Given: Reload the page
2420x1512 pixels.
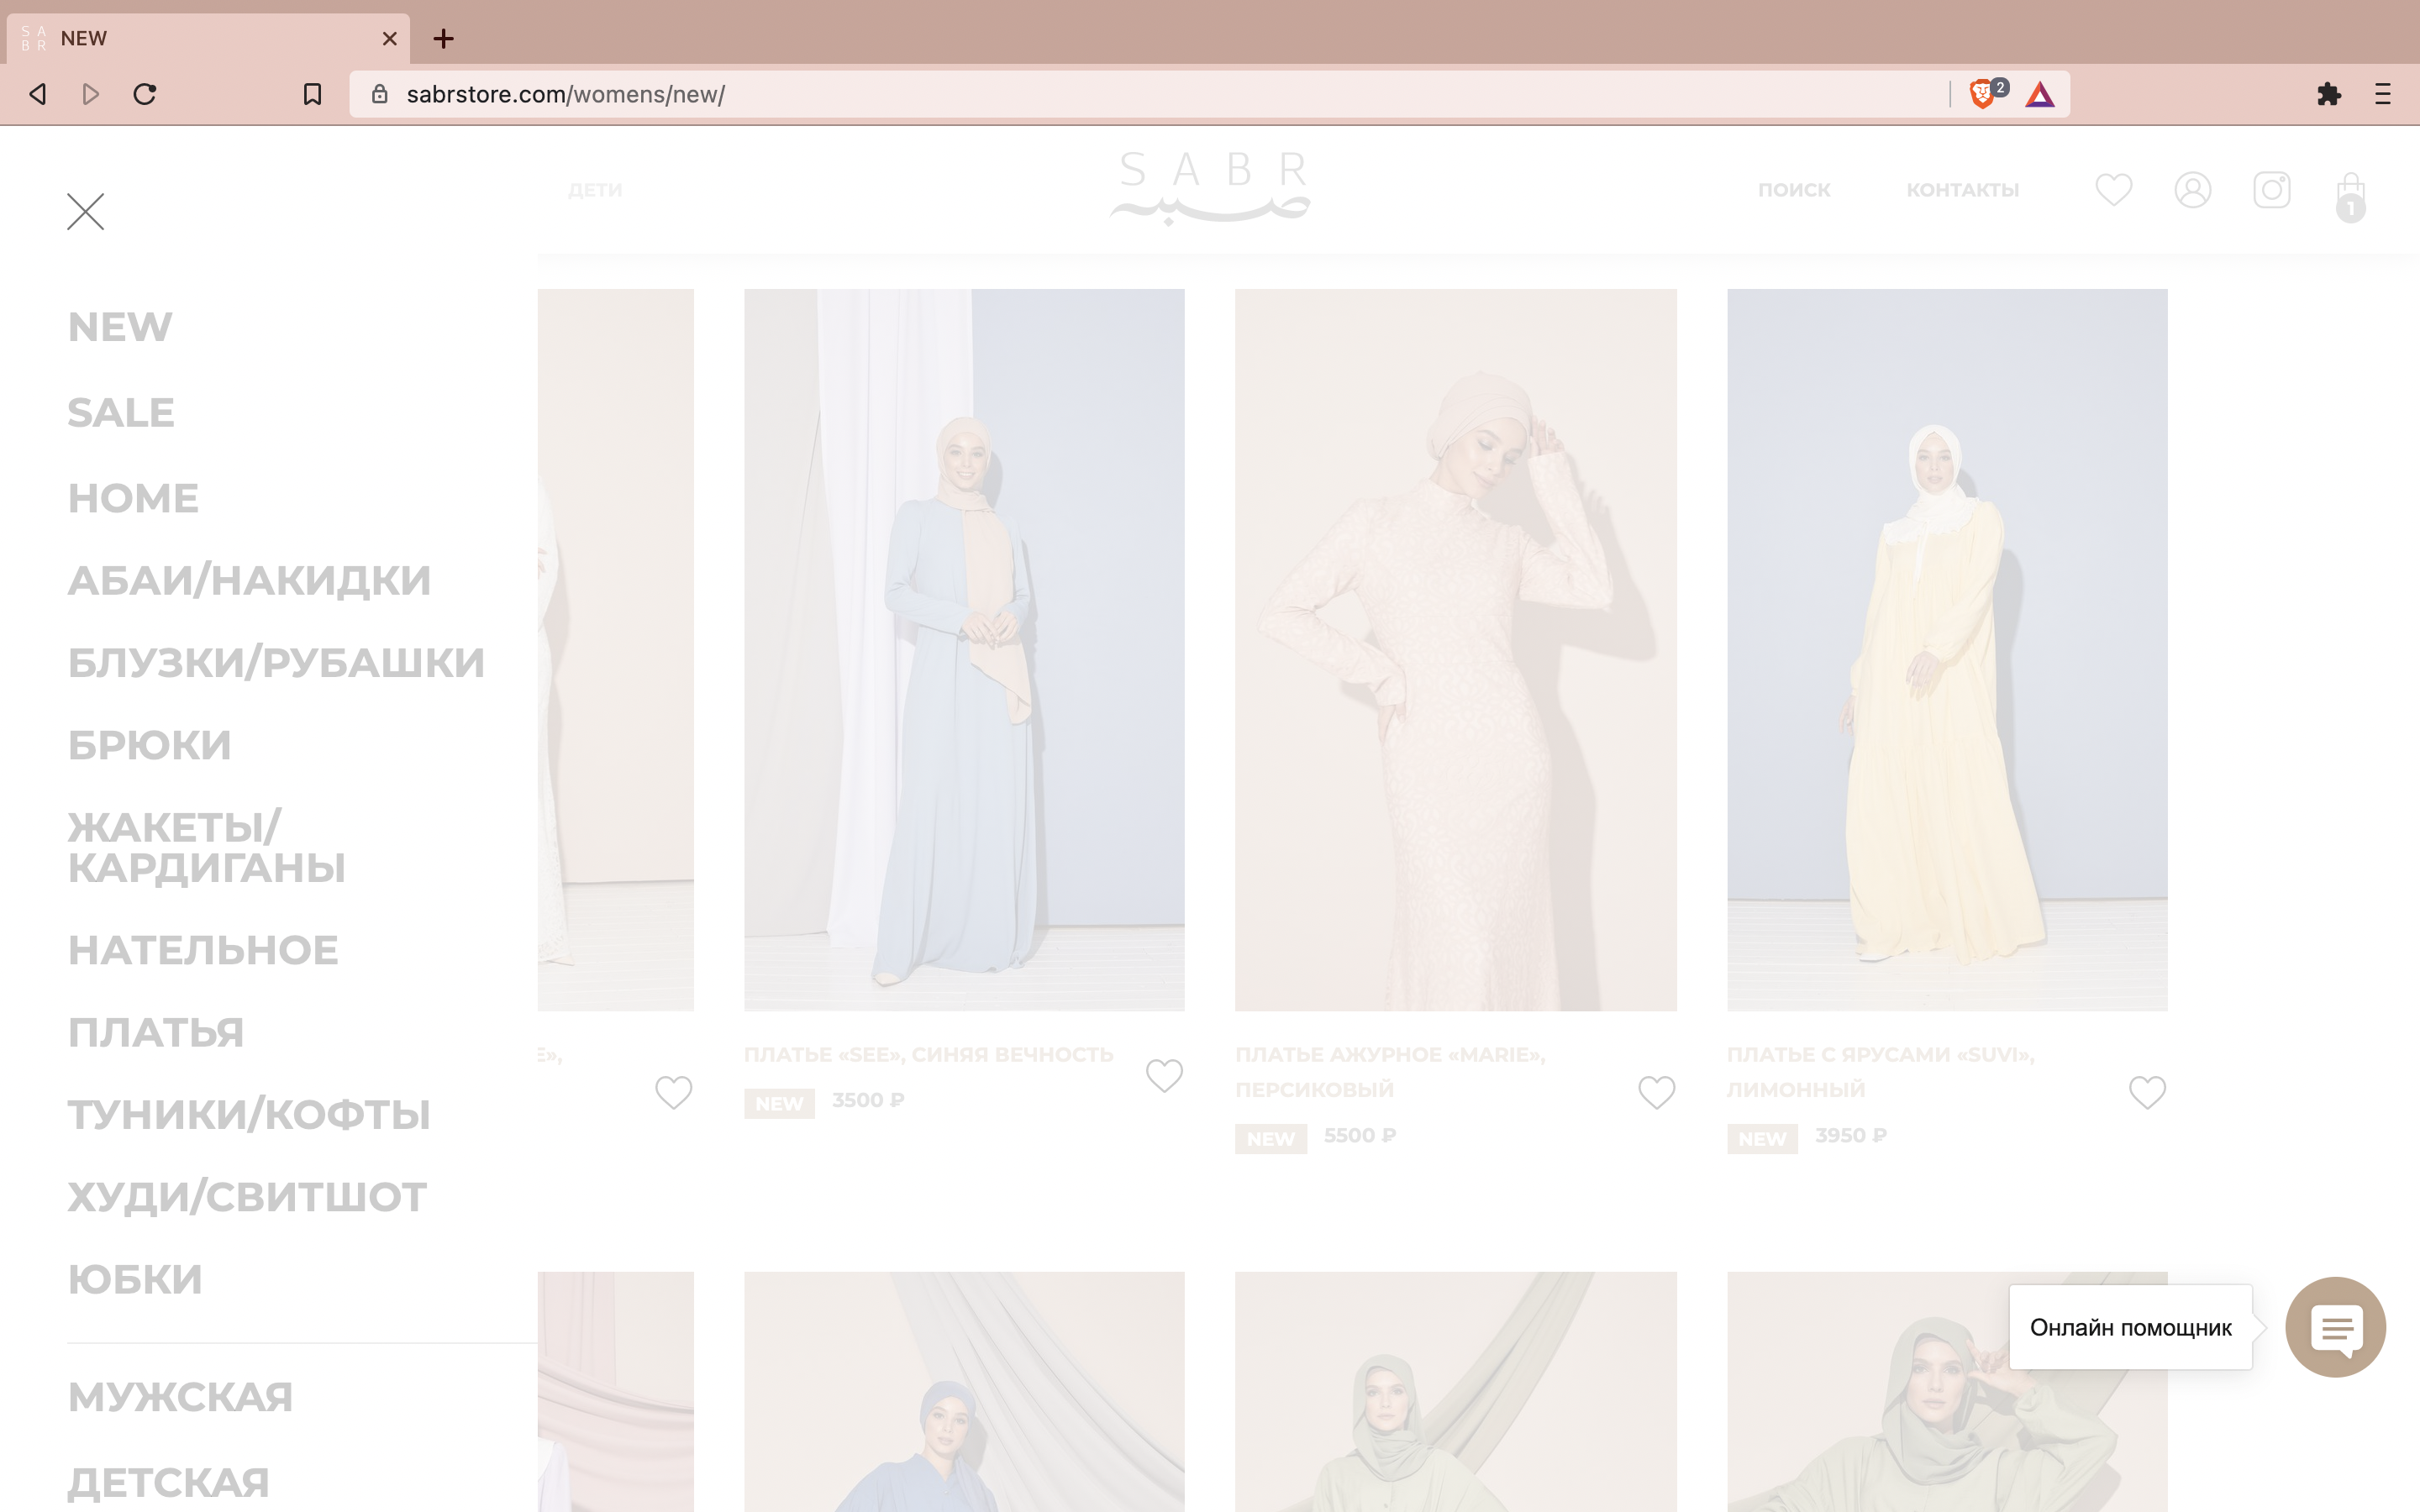Looking at the screenshot, I should 145,94.
